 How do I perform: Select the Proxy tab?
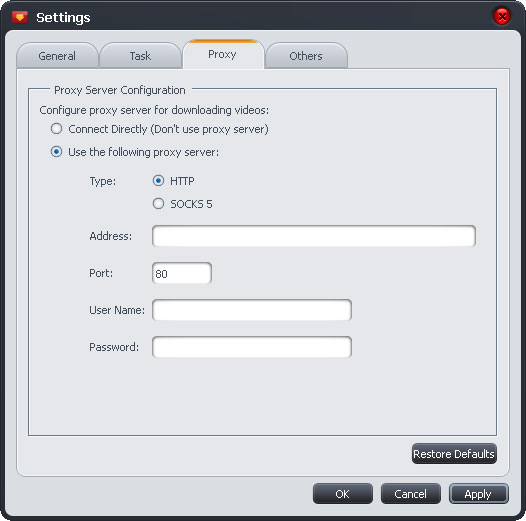[x=223, y=54]
